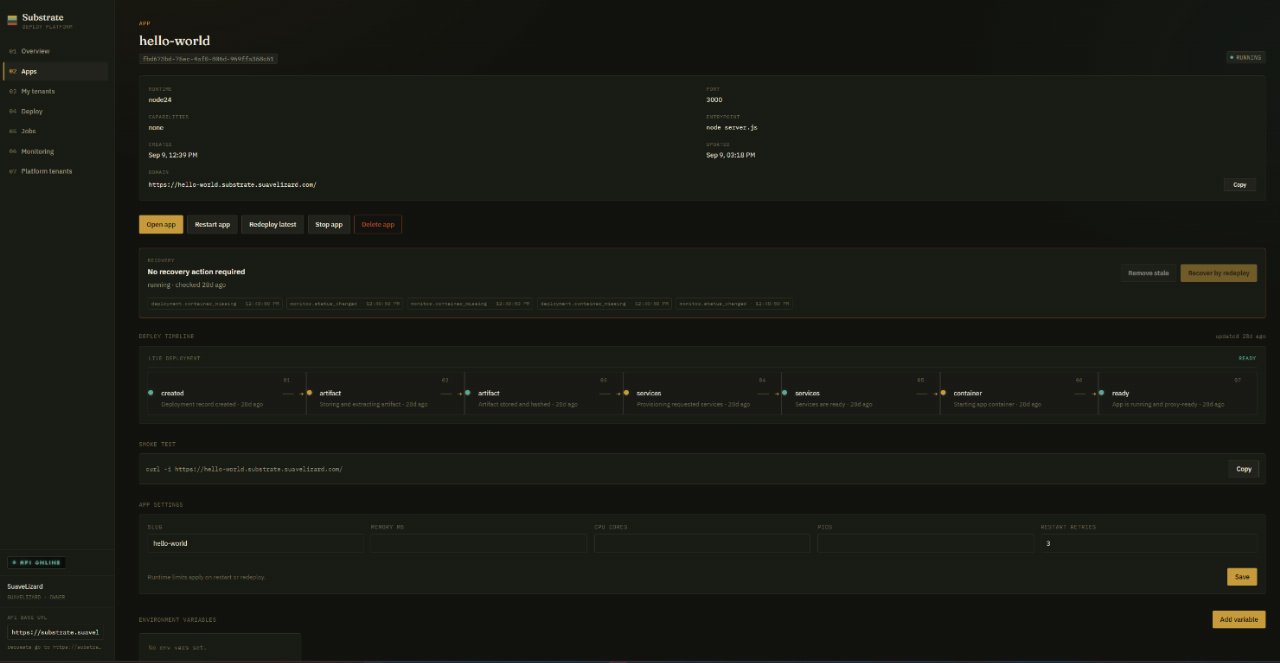This screenshot has width=1280, height=663.
Task: Click Recover by redeploy
Action: tap(1218, 273)
